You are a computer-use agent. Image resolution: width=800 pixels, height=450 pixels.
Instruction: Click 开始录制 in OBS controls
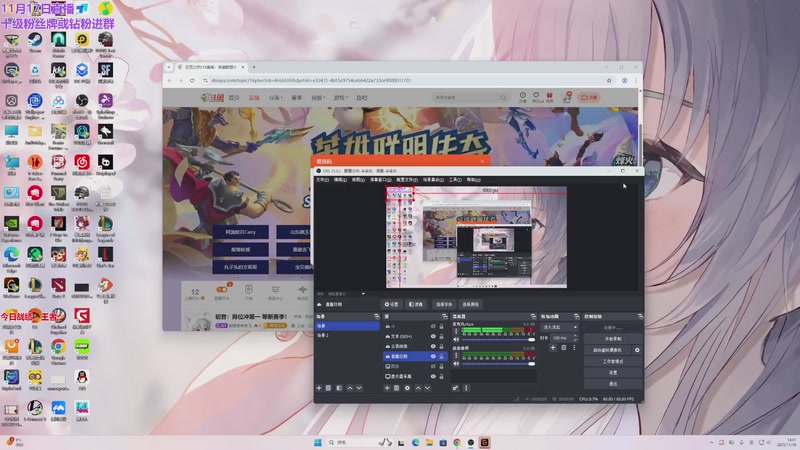(613, 339)
